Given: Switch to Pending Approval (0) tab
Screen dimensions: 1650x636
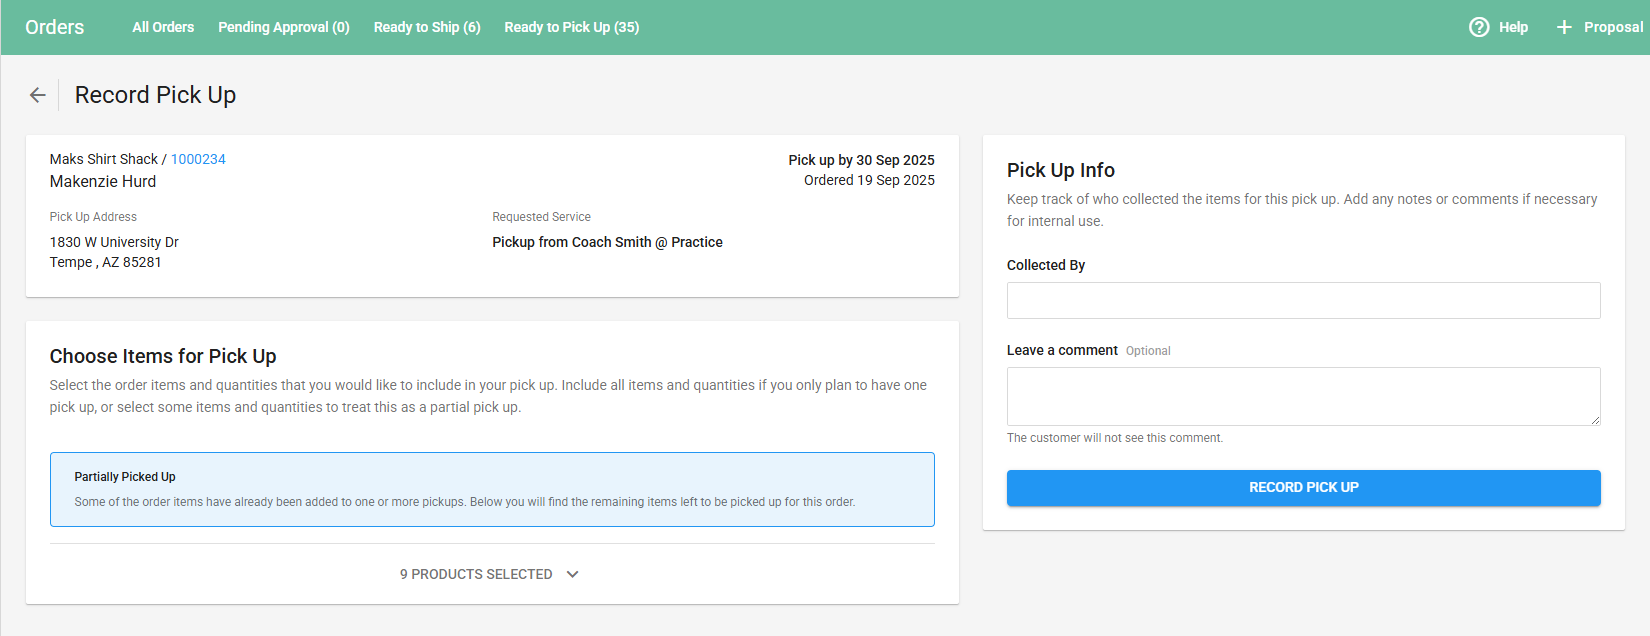Looking at the screenshot, I should [x=284, y=27].
